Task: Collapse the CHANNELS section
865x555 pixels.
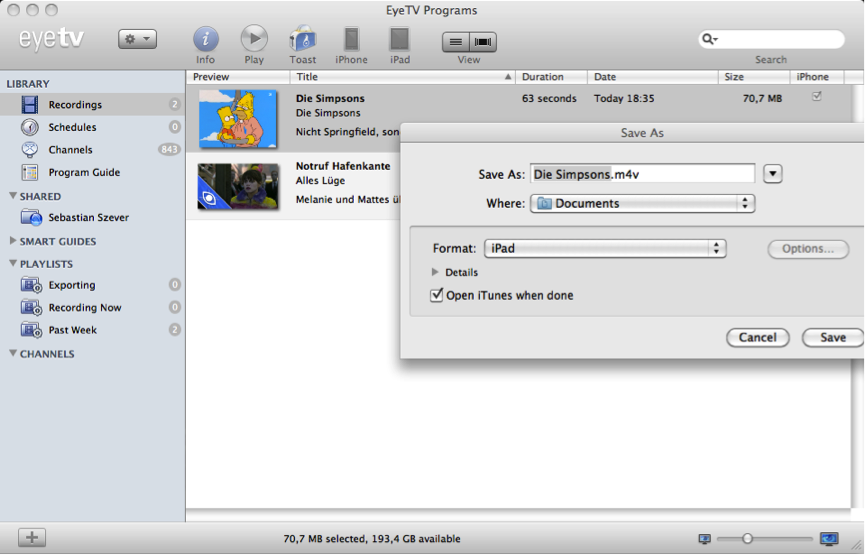Action: [x=13, y=354]
